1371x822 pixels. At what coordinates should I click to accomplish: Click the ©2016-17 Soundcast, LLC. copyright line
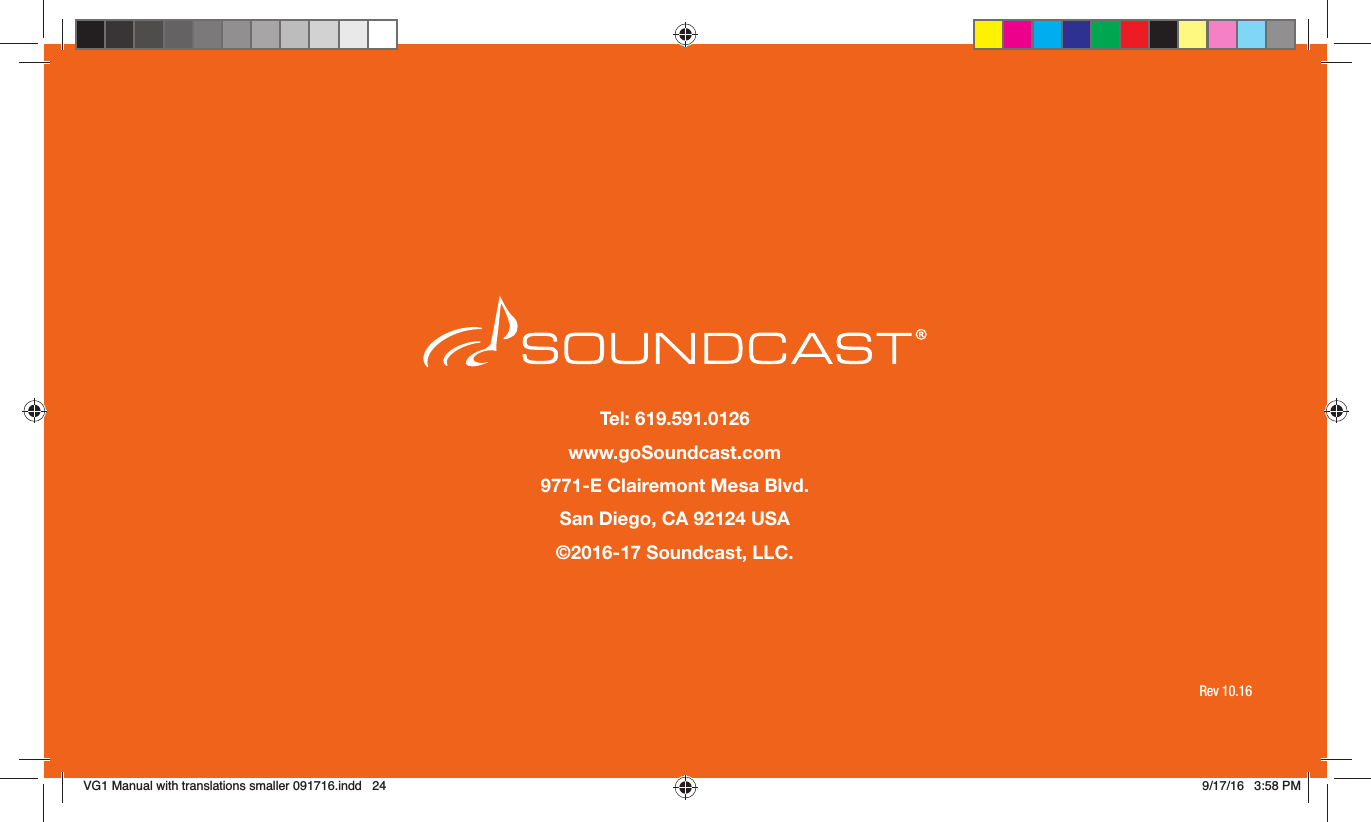[x=674, y=553]
